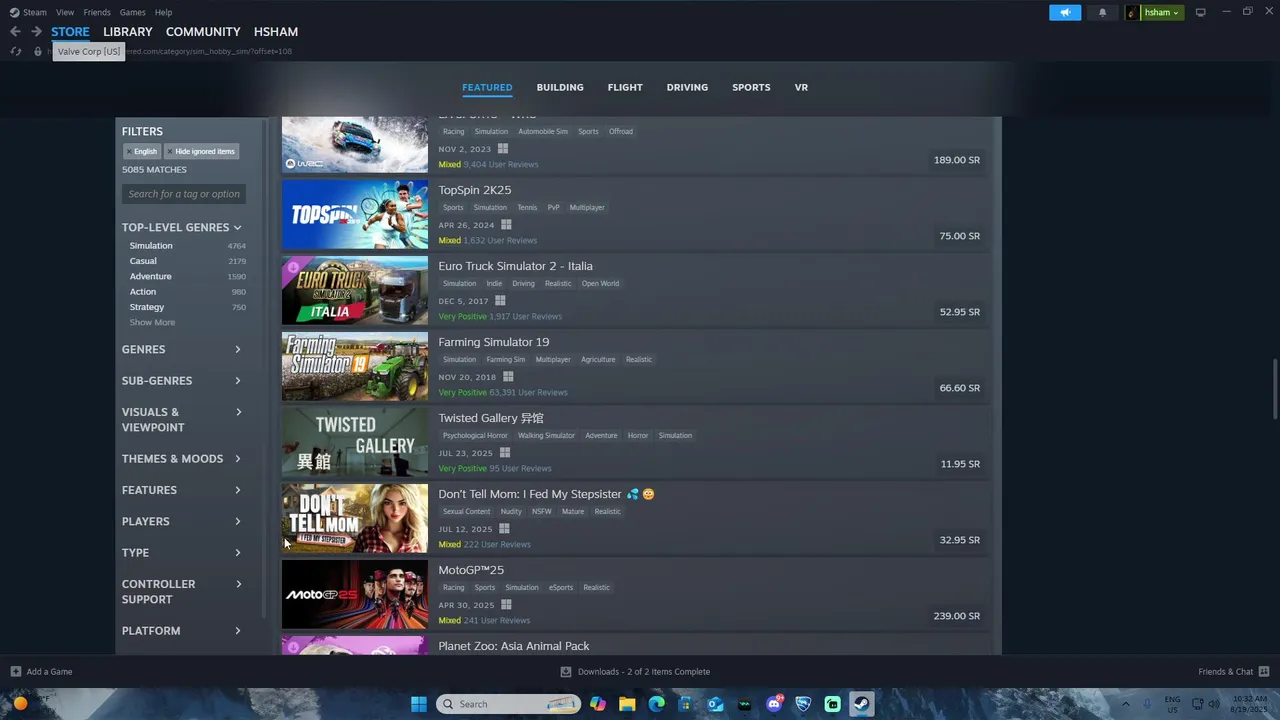Screen dimensions: 1280x720
Task: Expand the Type filter section
Action: [x=182, y=553]
